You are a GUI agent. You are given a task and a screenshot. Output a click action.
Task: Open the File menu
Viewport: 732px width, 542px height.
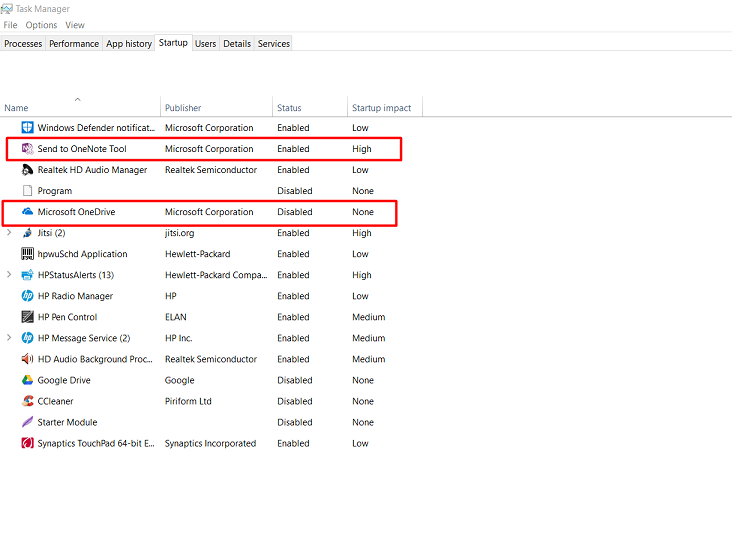[10, 25]
